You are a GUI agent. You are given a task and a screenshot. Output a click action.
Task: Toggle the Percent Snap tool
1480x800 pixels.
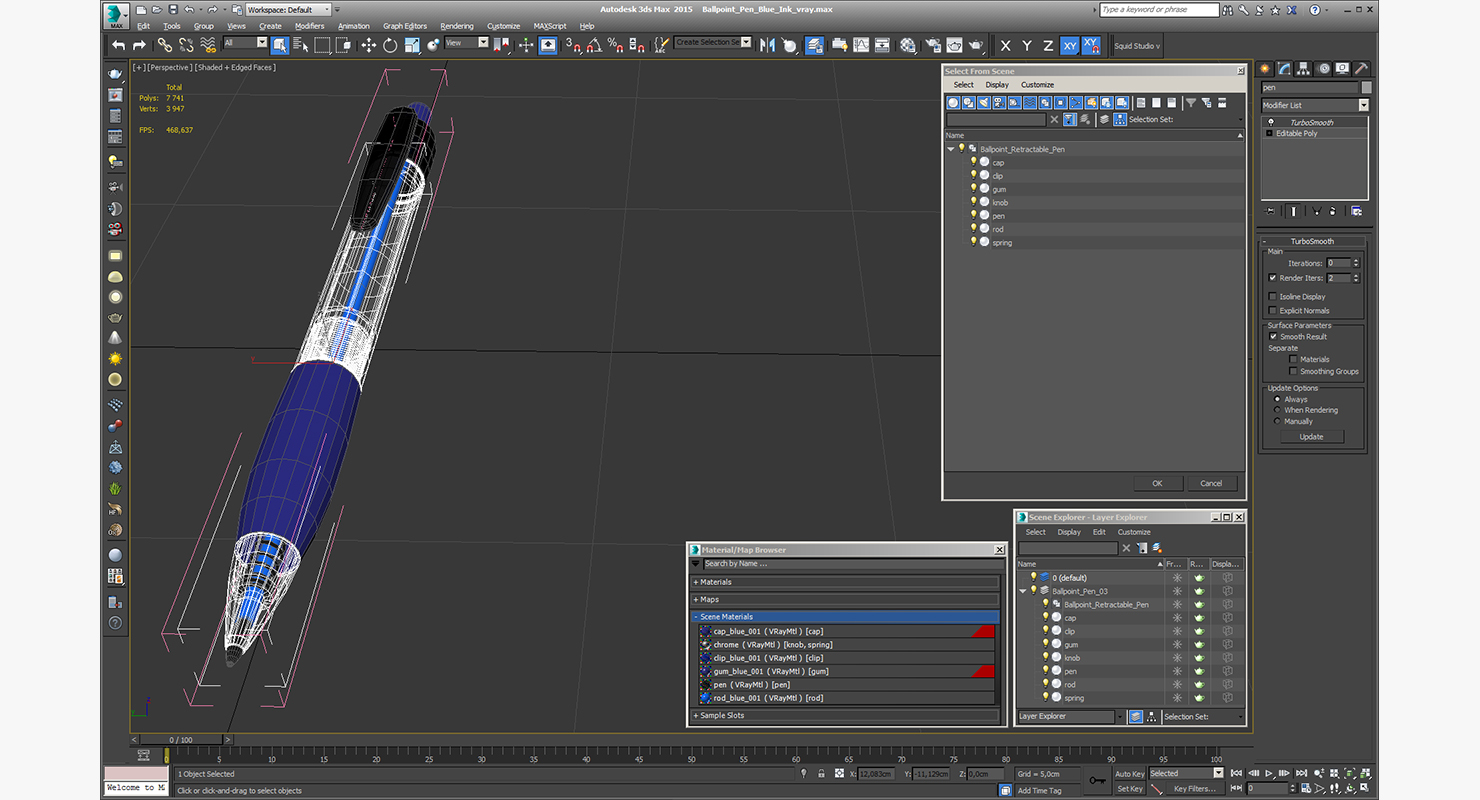(x=615, y=45)
